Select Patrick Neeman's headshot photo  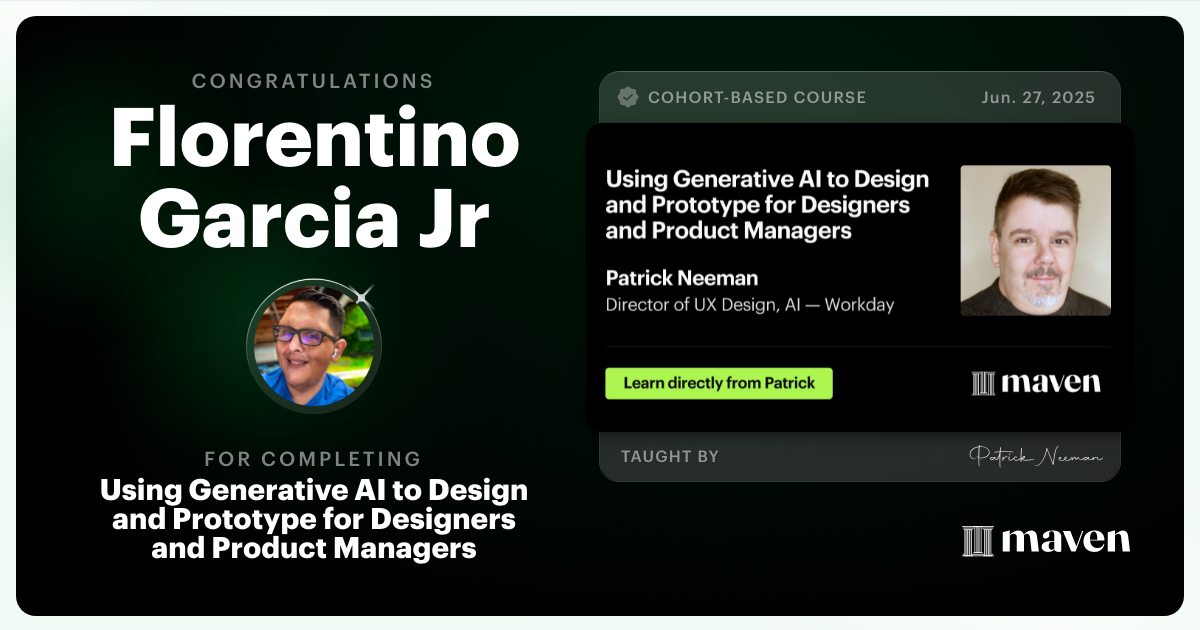click(x=1035, y=240)
